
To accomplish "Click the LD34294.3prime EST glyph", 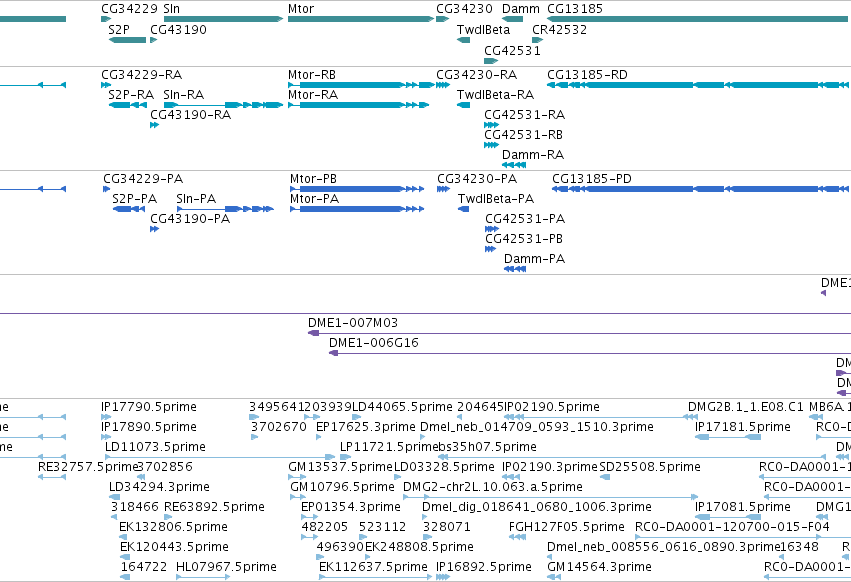I will (x=115, y=497).
